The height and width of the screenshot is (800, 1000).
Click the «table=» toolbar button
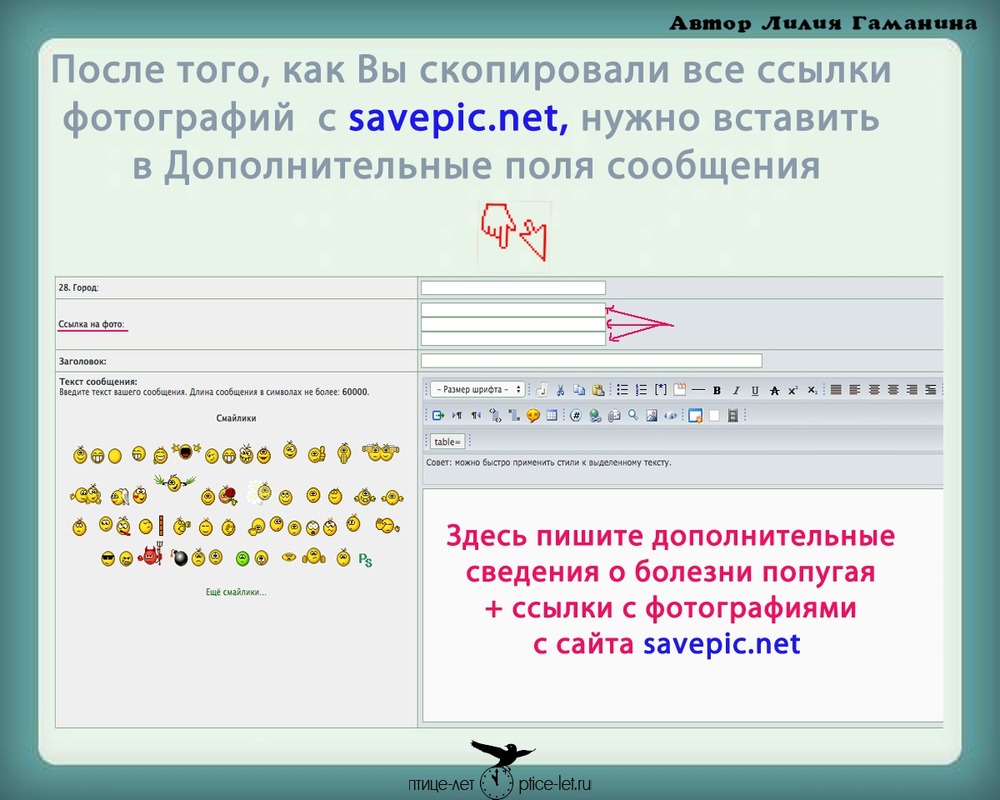coord(447,441)
